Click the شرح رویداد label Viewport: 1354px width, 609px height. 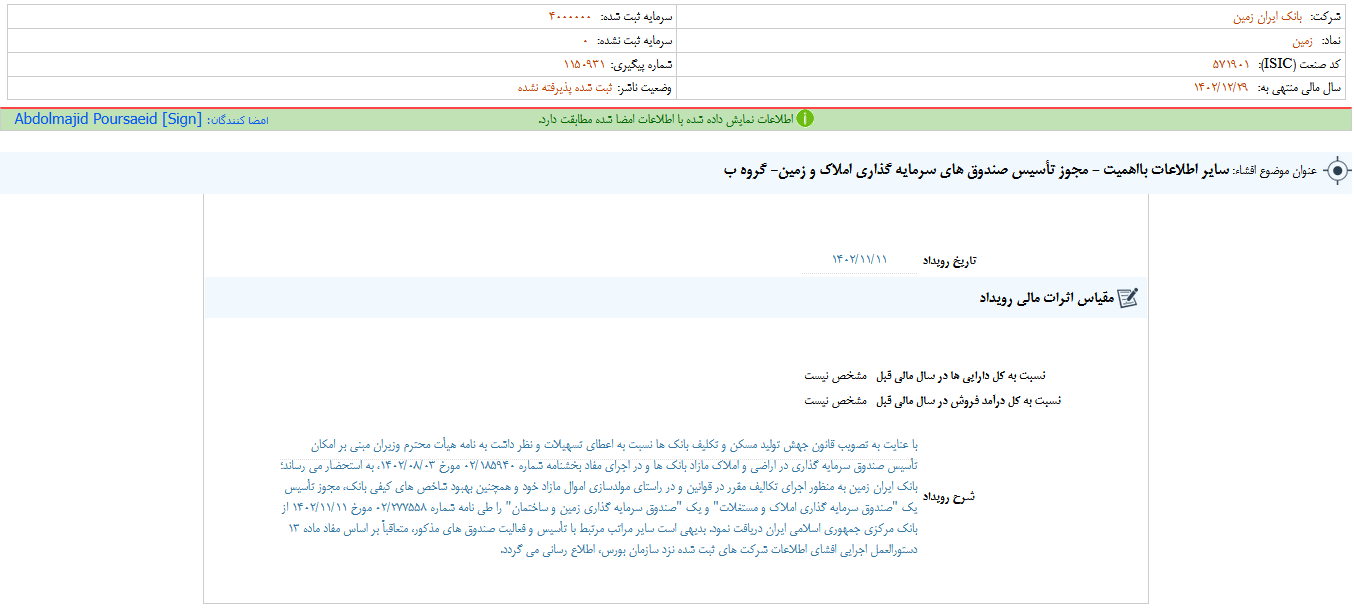coord(948,497)
